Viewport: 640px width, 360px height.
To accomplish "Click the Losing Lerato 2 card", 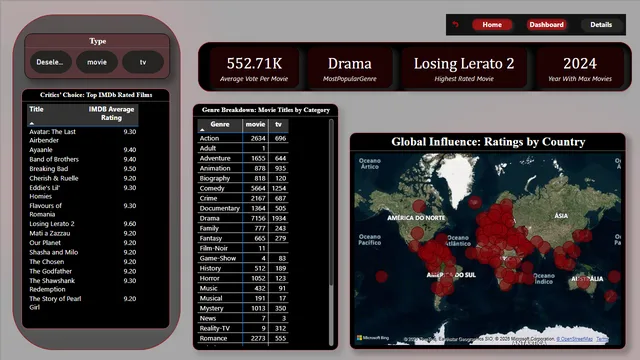I will pyautogui.click(x=464, y=68).
